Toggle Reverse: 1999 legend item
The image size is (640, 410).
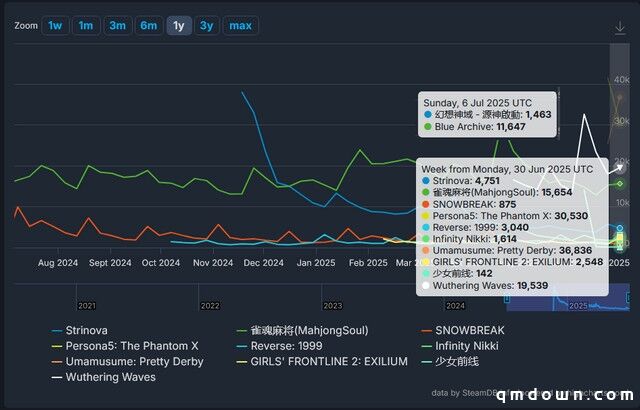[280, 346]
